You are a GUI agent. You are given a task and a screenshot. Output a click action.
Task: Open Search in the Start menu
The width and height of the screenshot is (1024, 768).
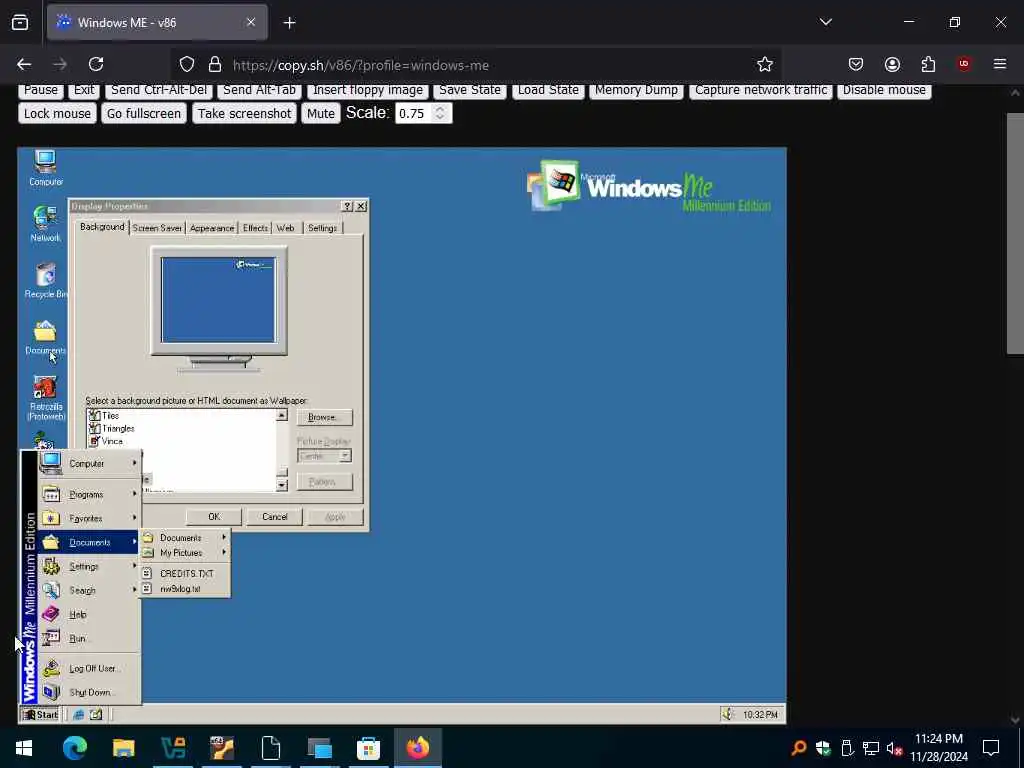pyautogui.click(x=89, y=590)
